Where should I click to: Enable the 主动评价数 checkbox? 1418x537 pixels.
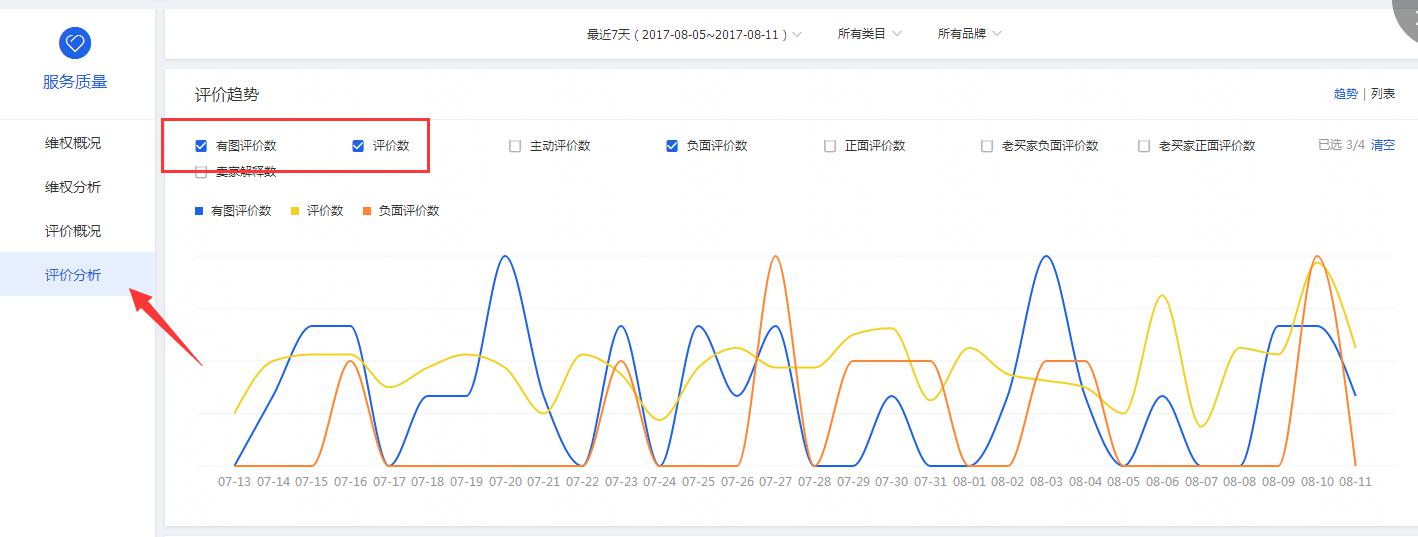(515, 146)
